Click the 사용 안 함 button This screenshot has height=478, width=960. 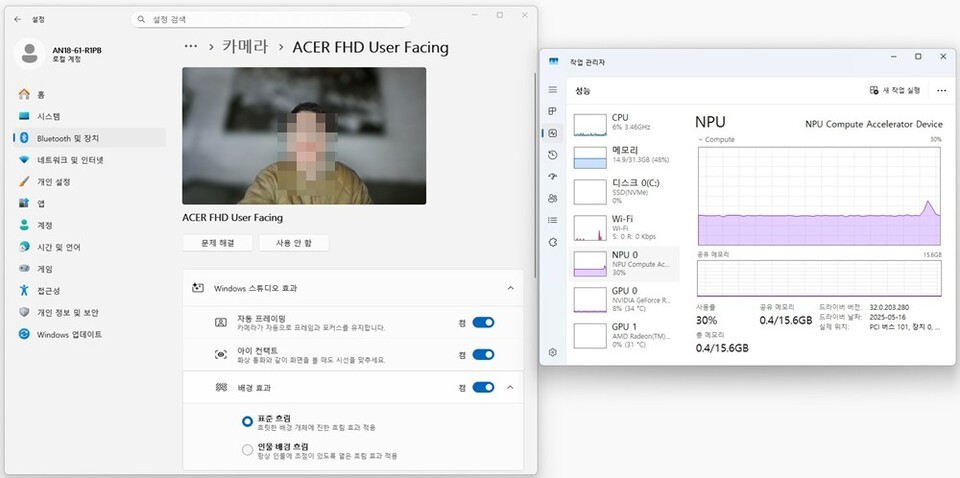[294, 243]
